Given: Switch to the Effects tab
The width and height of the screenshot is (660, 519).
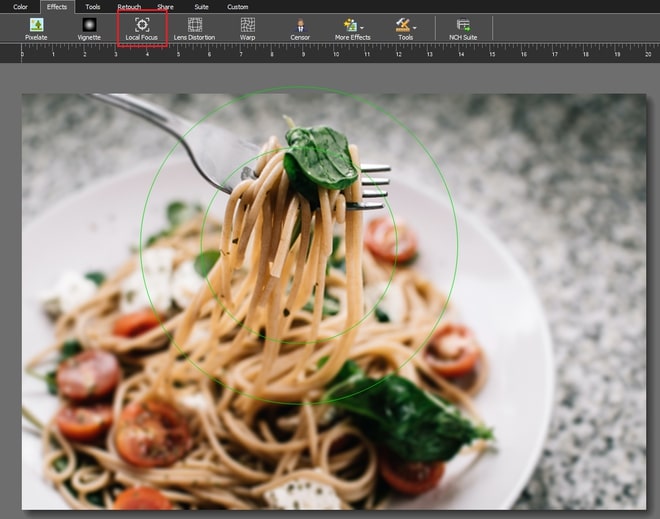Looking at the screenshot, I should click(57, 7).
